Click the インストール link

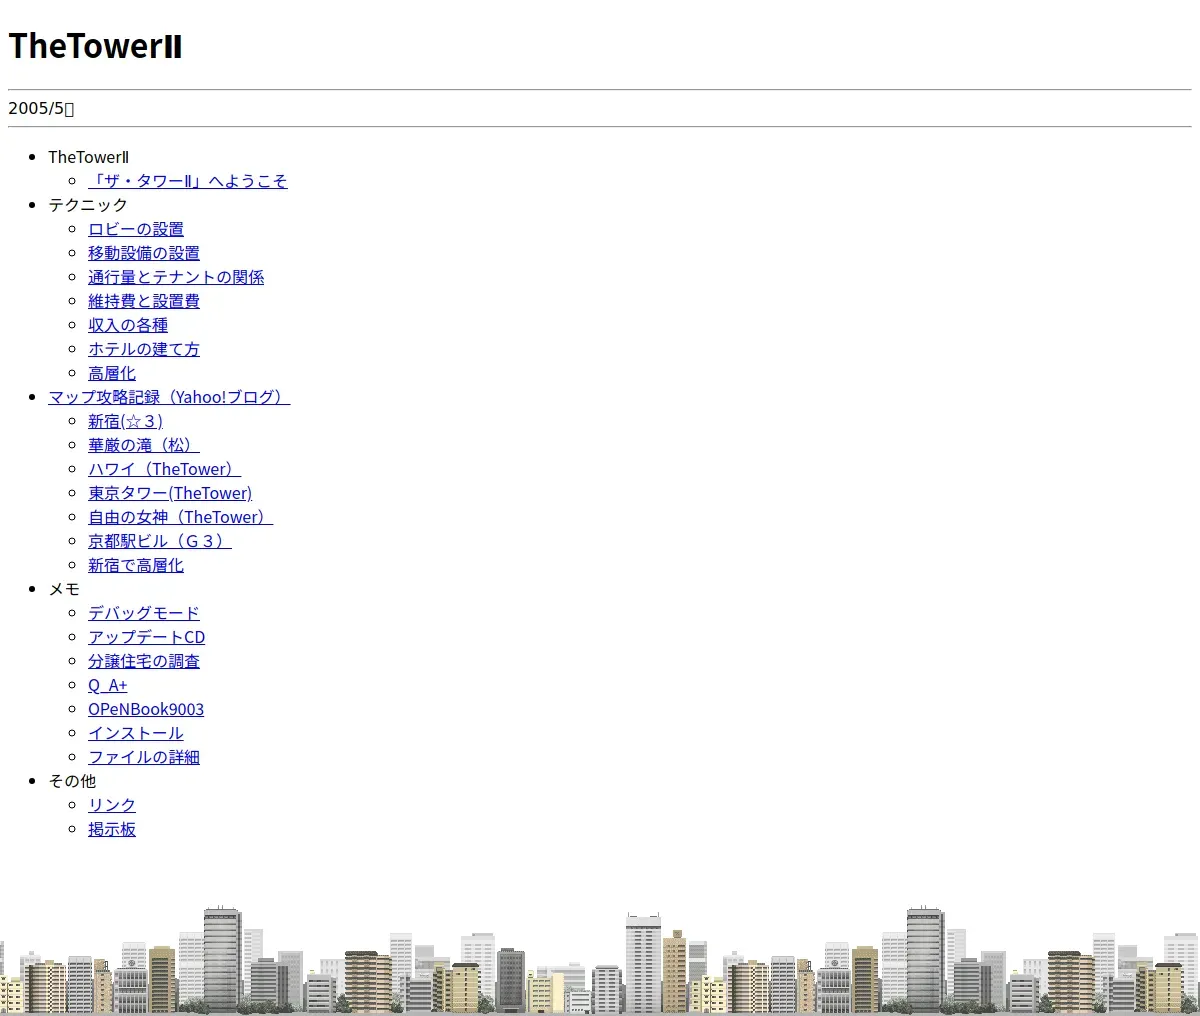pyautogui.click(x=136, y=733)
